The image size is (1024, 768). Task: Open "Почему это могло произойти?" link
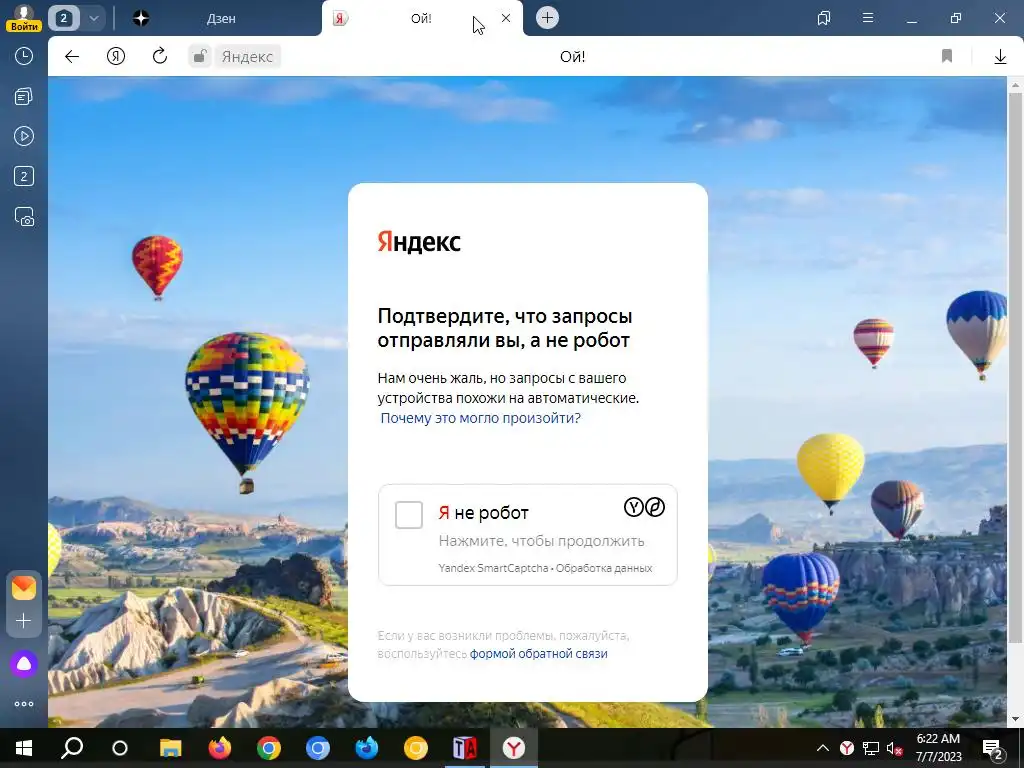480,418
